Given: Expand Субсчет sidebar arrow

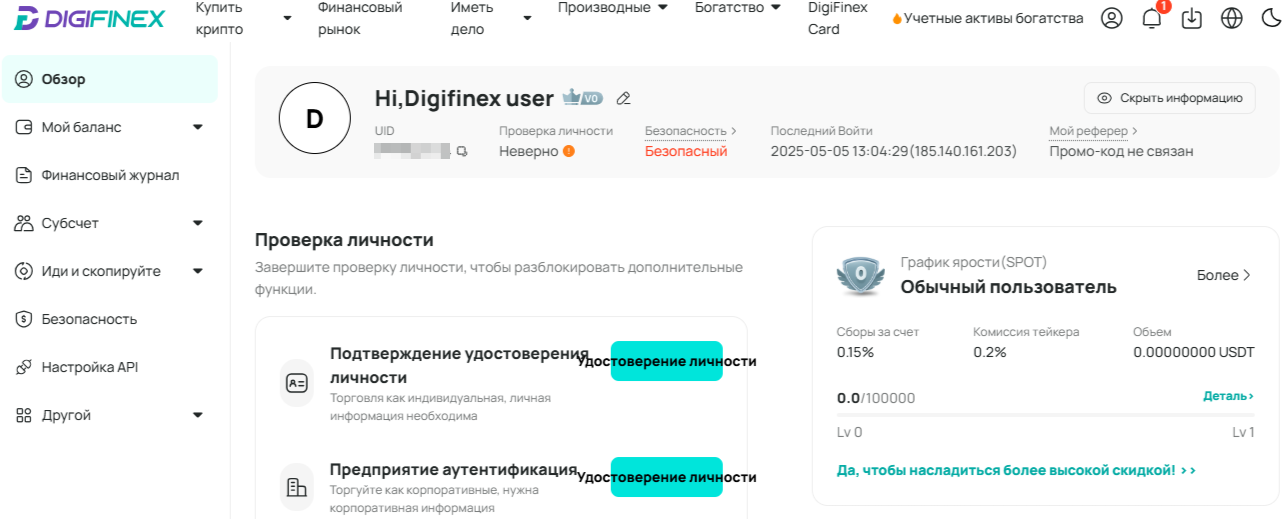Looking at the screenshot, I should [x=197, y=223].
